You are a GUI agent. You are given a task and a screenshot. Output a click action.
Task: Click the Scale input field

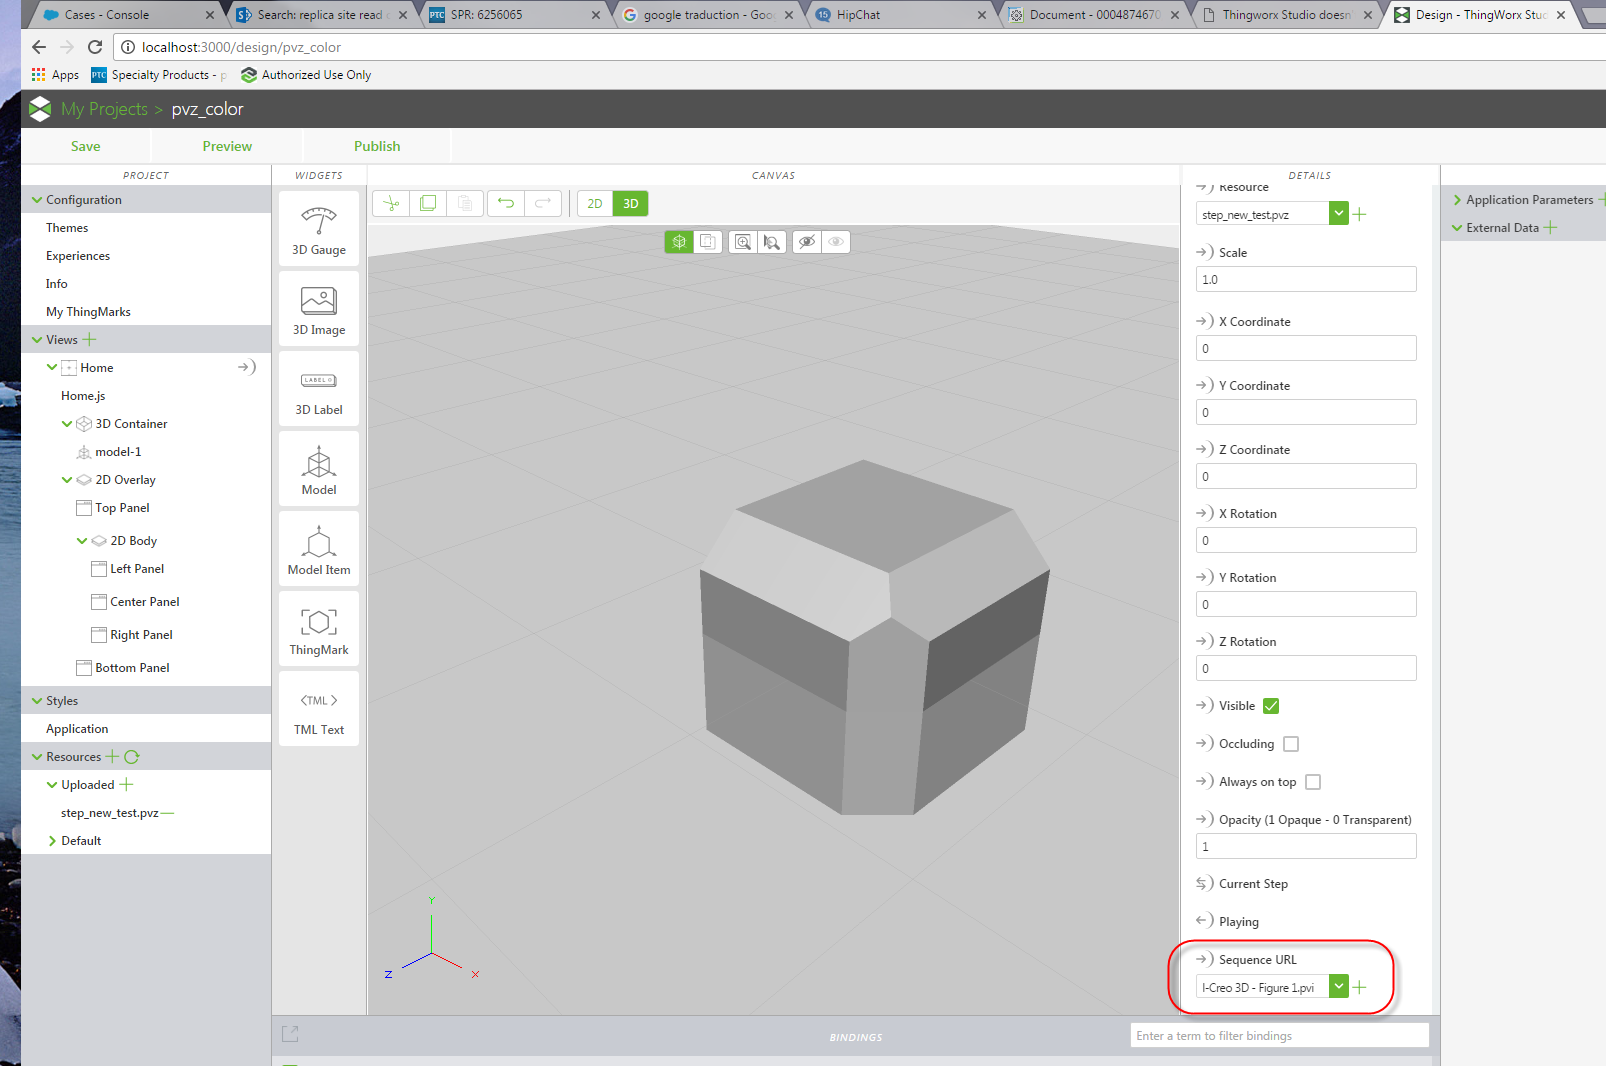[x=1306, y=279]
